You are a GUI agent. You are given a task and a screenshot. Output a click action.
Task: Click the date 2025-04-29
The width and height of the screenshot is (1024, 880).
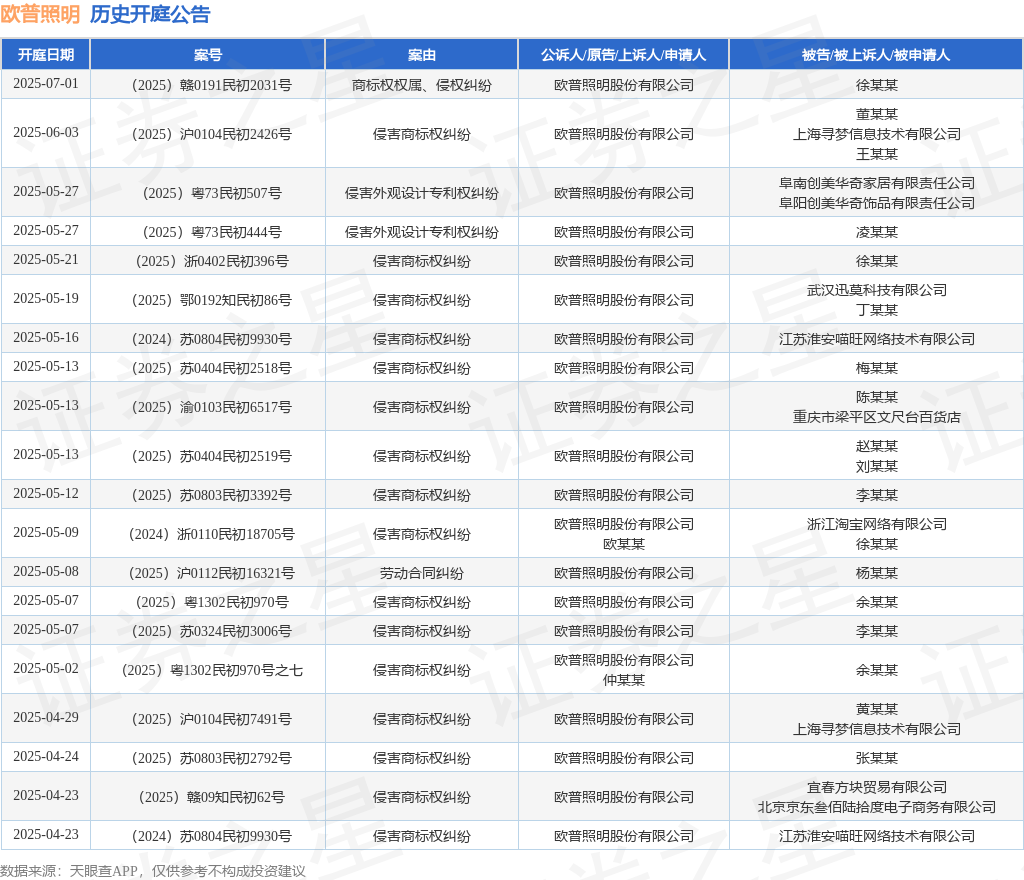pos(46,718)
